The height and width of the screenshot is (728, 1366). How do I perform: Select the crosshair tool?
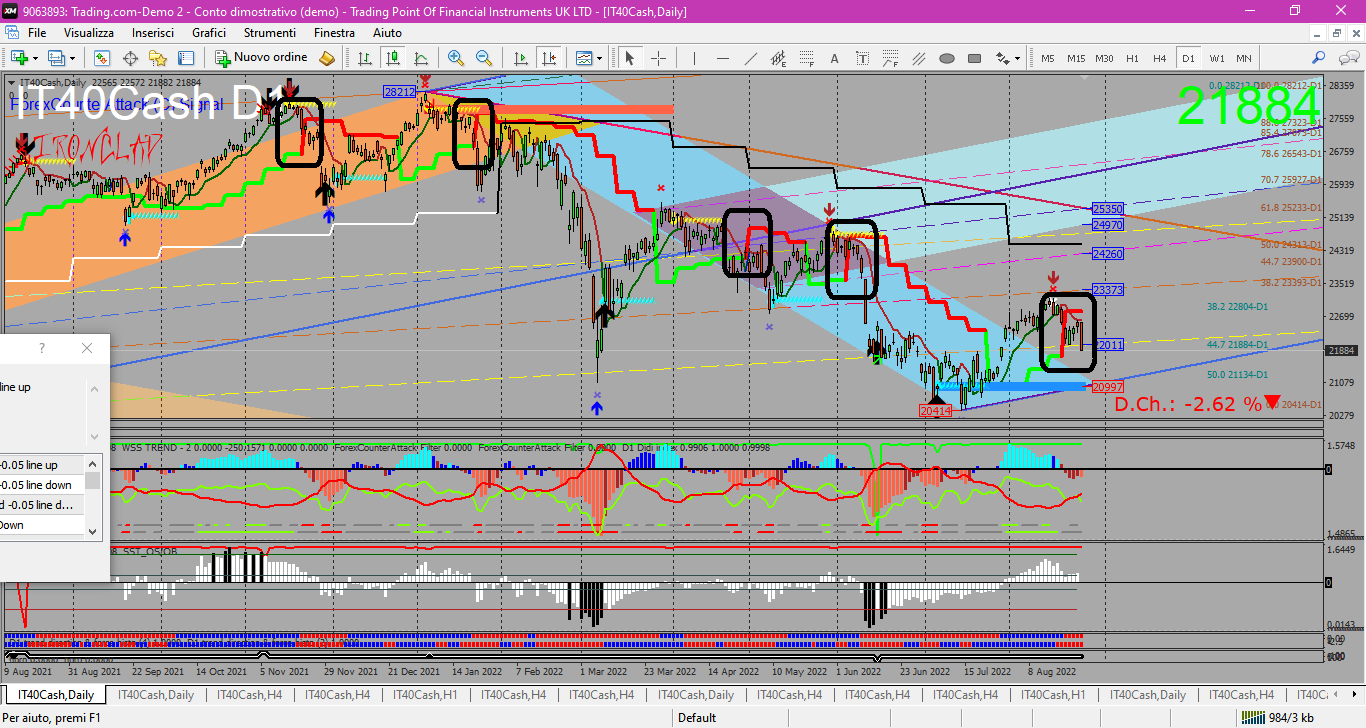click(658, 58)
